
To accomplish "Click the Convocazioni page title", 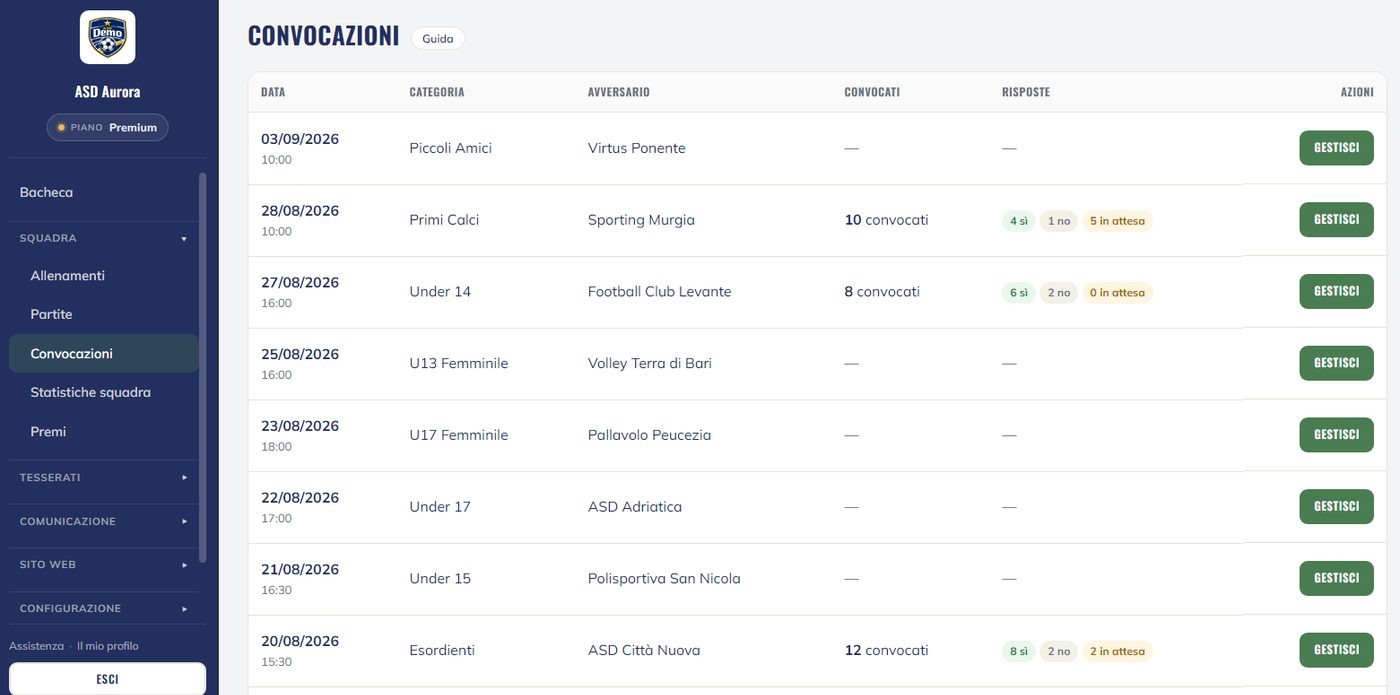I will coord(324,36).
